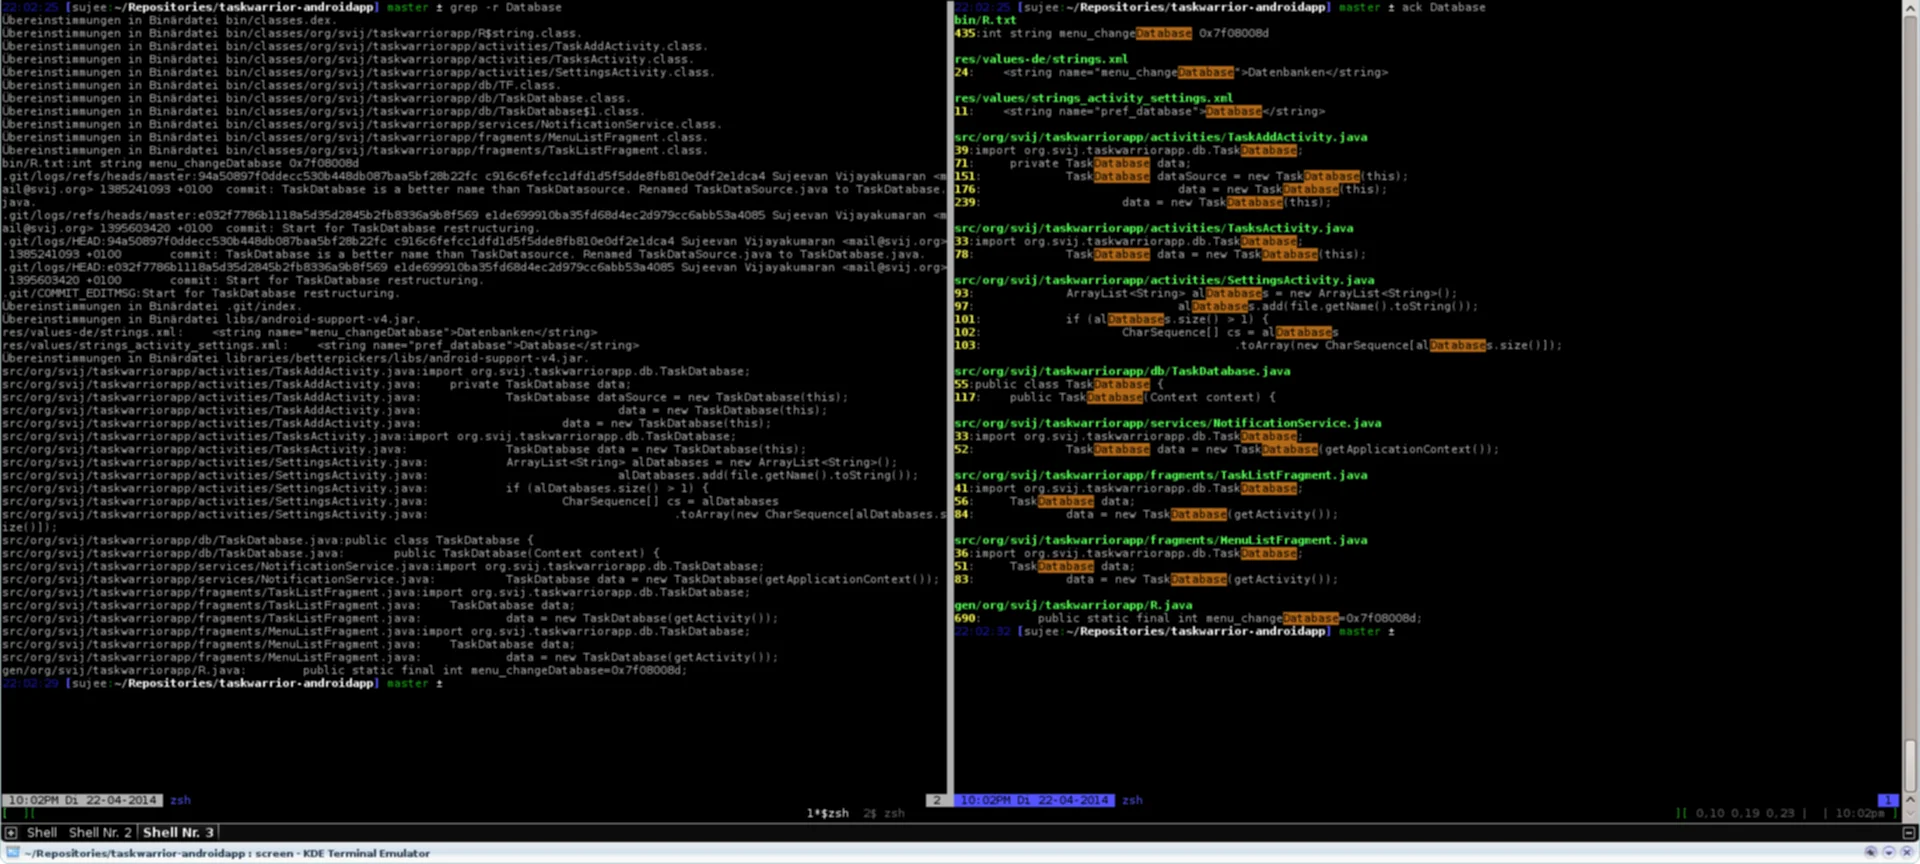The width and height of the screenshot is (1920, 864).
Task: Switch to the Shell tab
Action: (x=41, y=832)
